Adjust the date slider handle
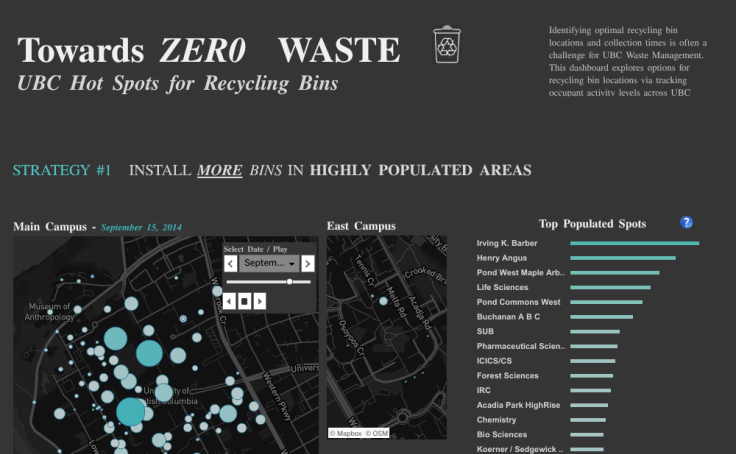736x454 pixels. point(290,282)
